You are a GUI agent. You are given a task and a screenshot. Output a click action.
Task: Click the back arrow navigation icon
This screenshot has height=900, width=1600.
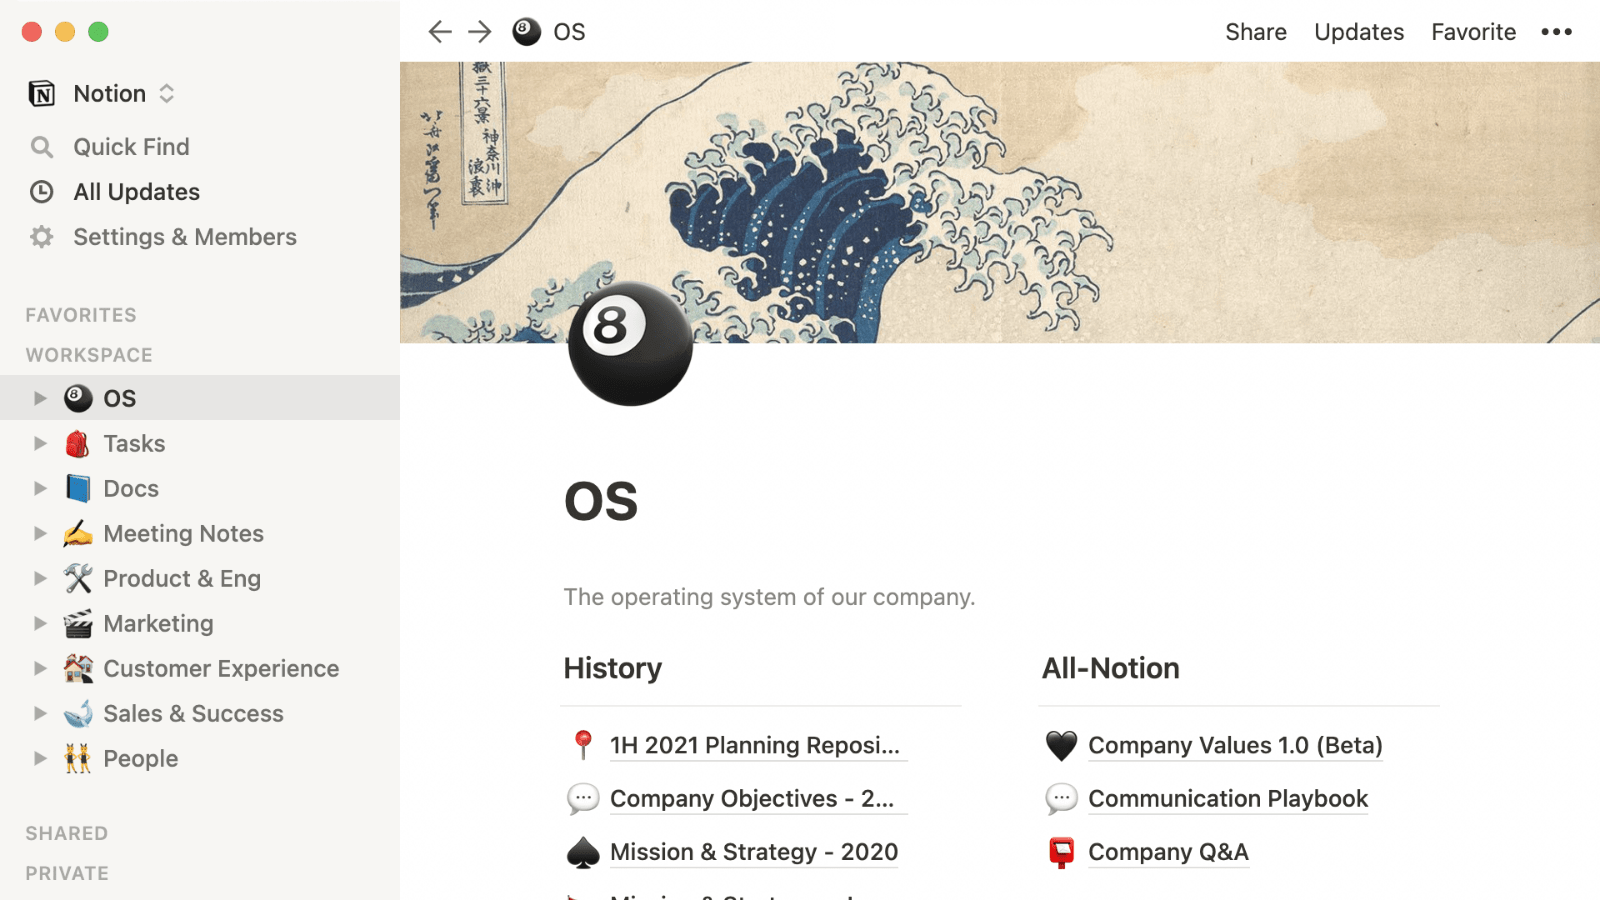coord(440,32)
